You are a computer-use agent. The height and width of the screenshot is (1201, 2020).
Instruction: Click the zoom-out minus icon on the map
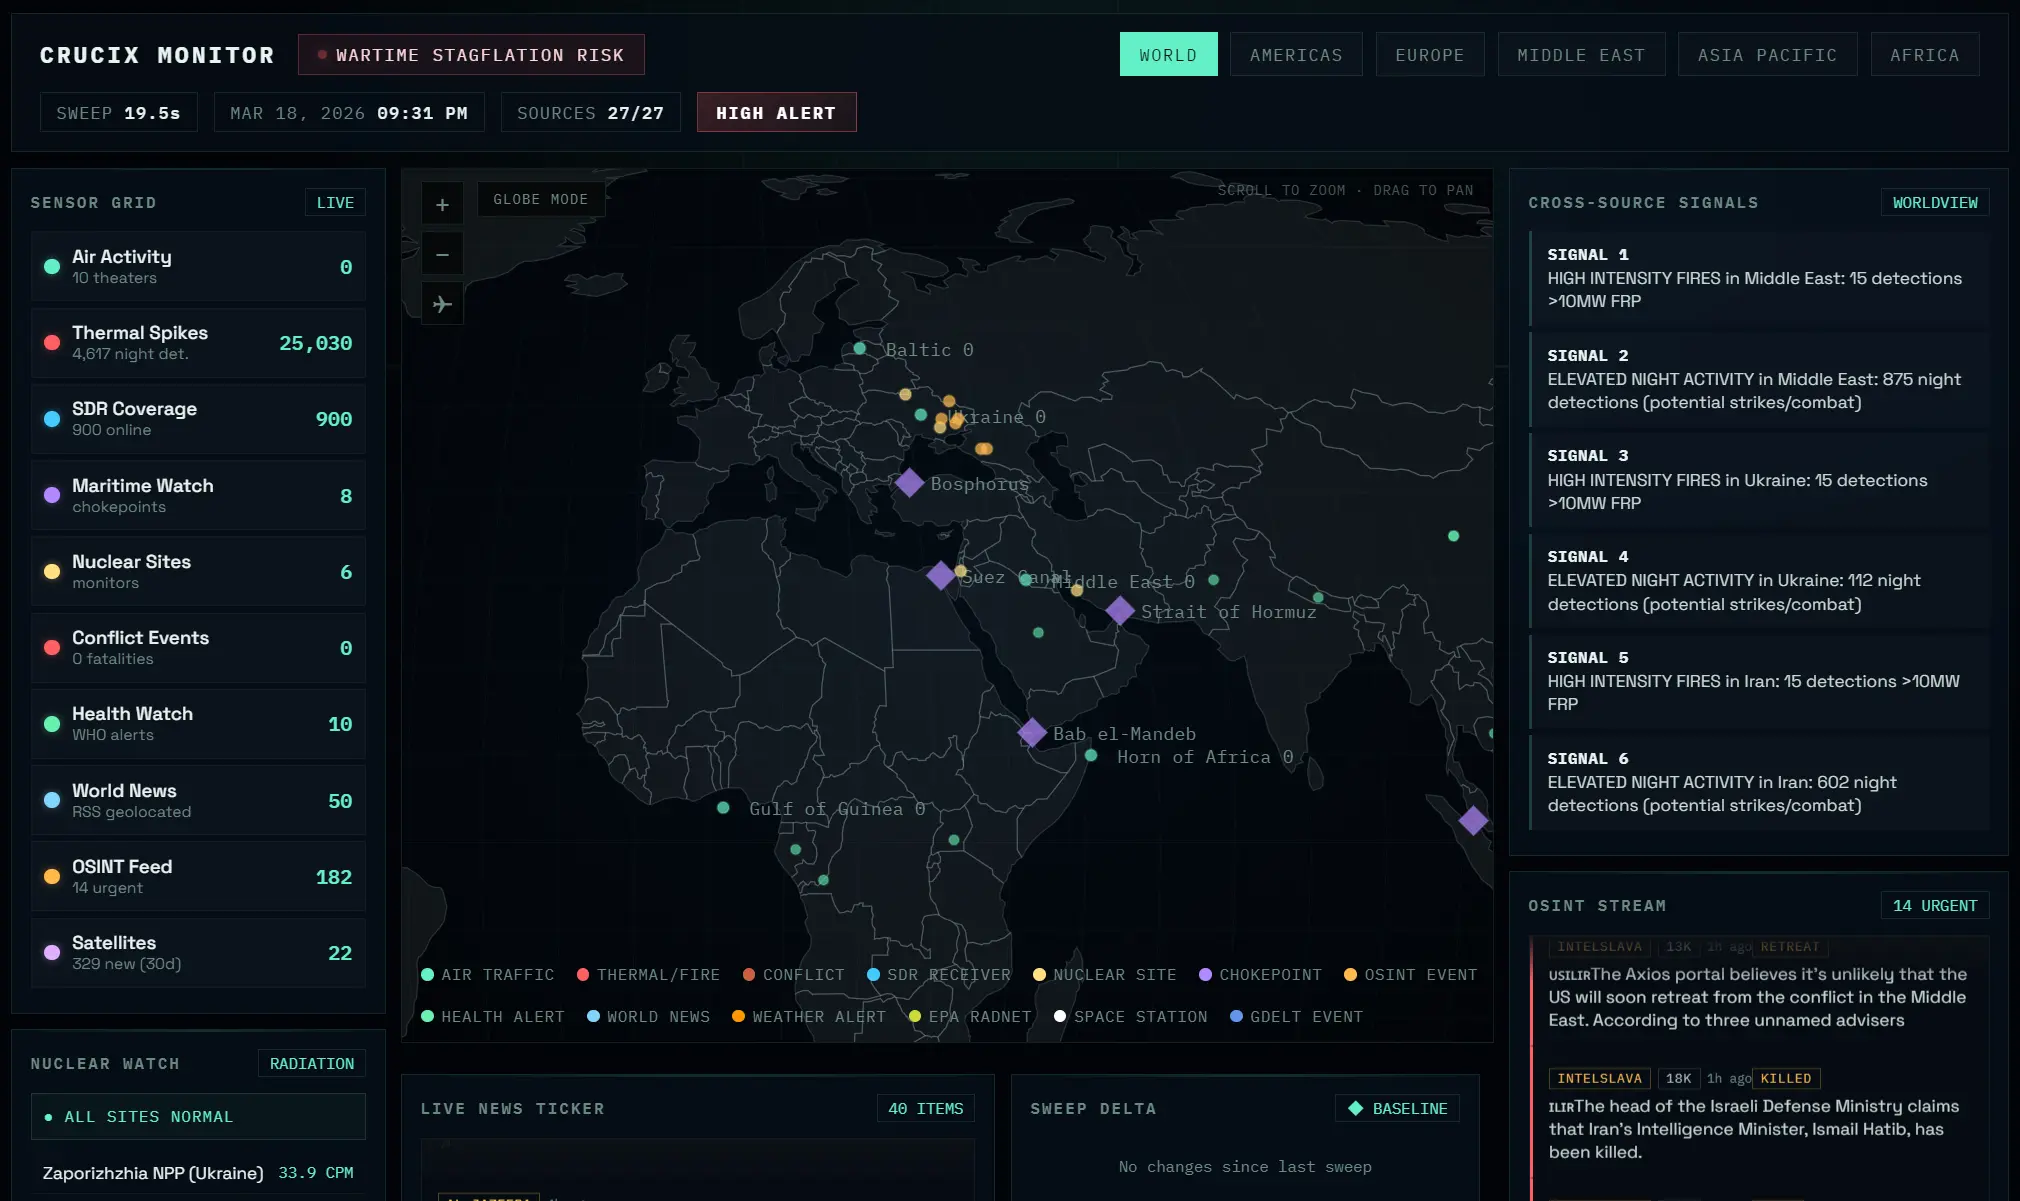tap(441, 254)
